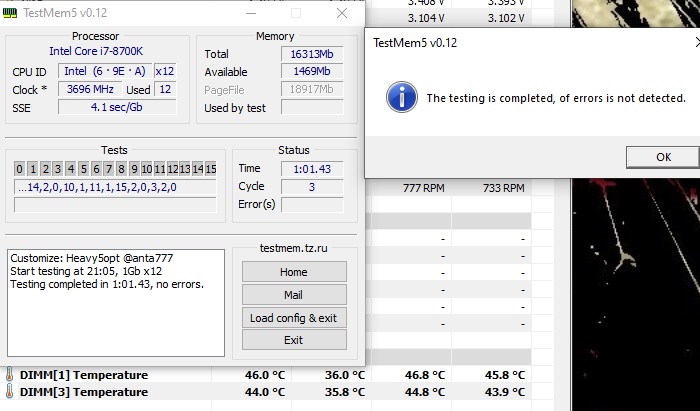Click the SSE 4.1 sec/Gb field

[117, 107]
